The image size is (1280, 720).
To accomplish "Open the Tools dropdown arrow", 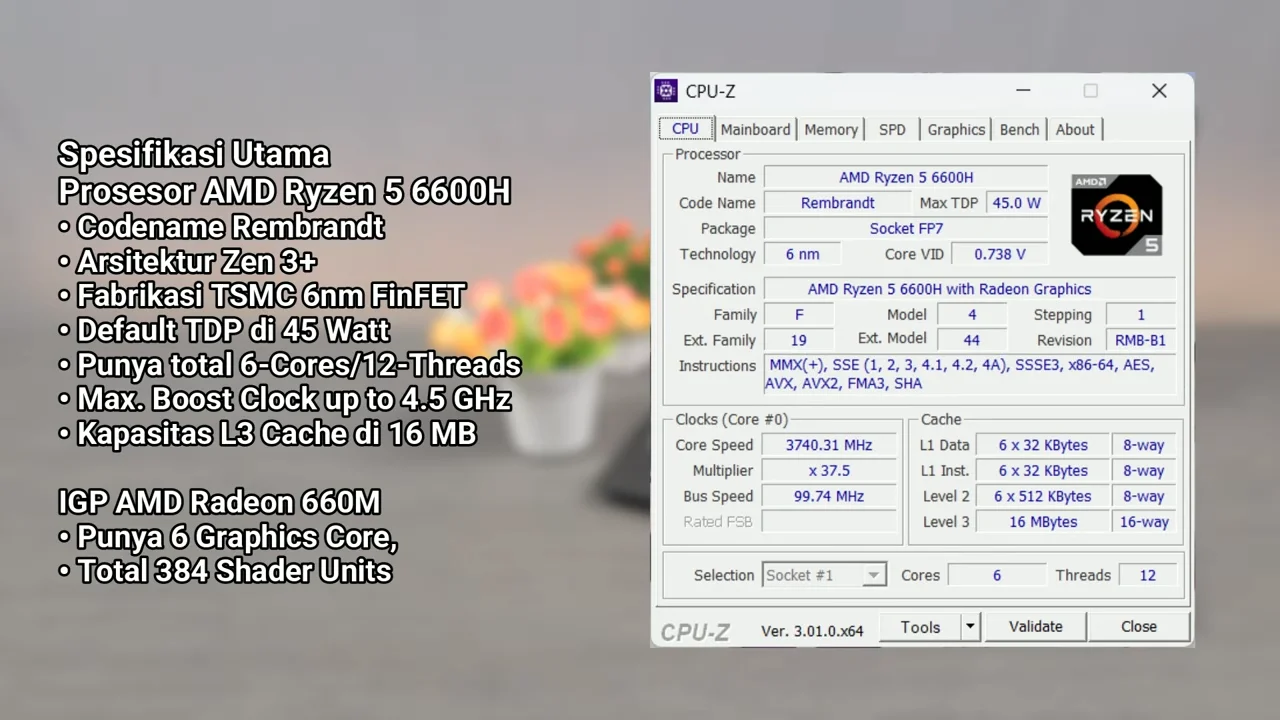I will click(x=969, y=627).
